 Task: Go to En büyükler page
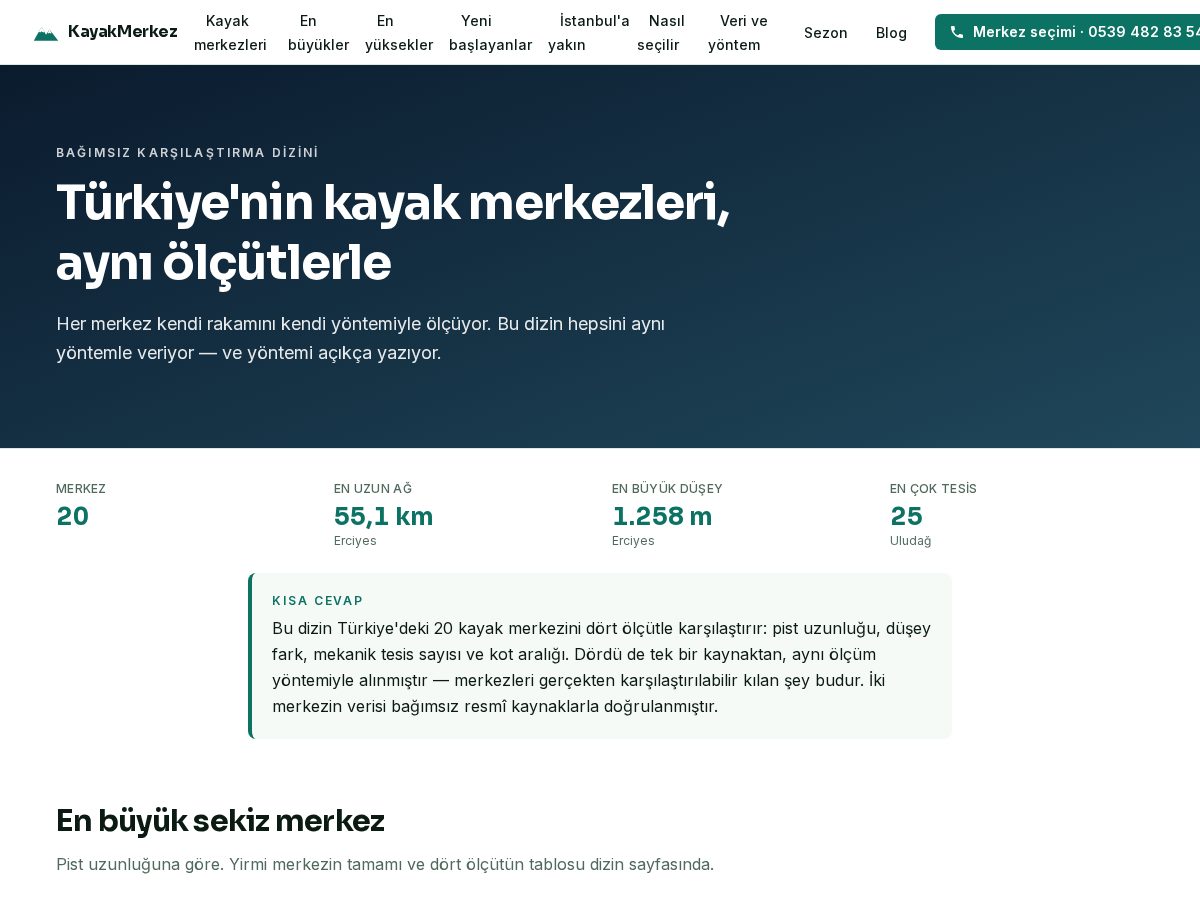[318, 33]
